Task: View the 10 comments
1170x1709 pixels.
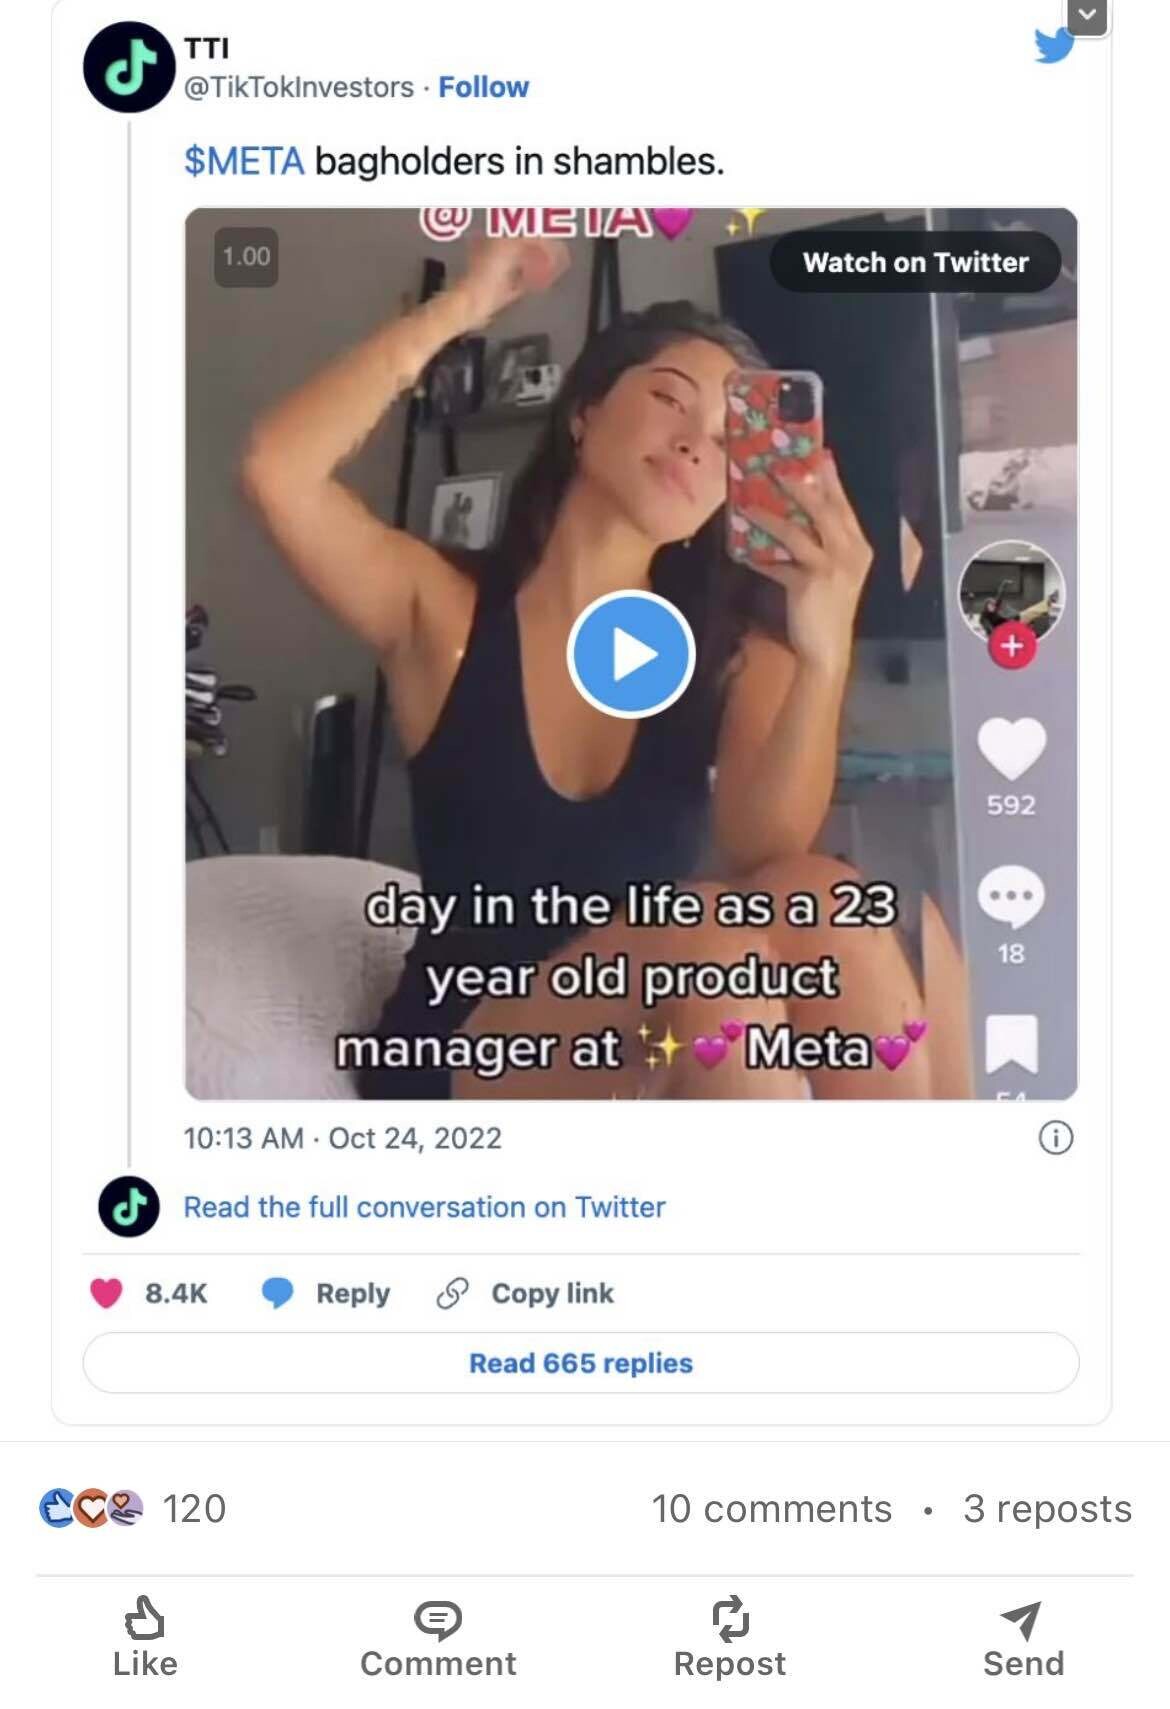Action: (771, 1508)
